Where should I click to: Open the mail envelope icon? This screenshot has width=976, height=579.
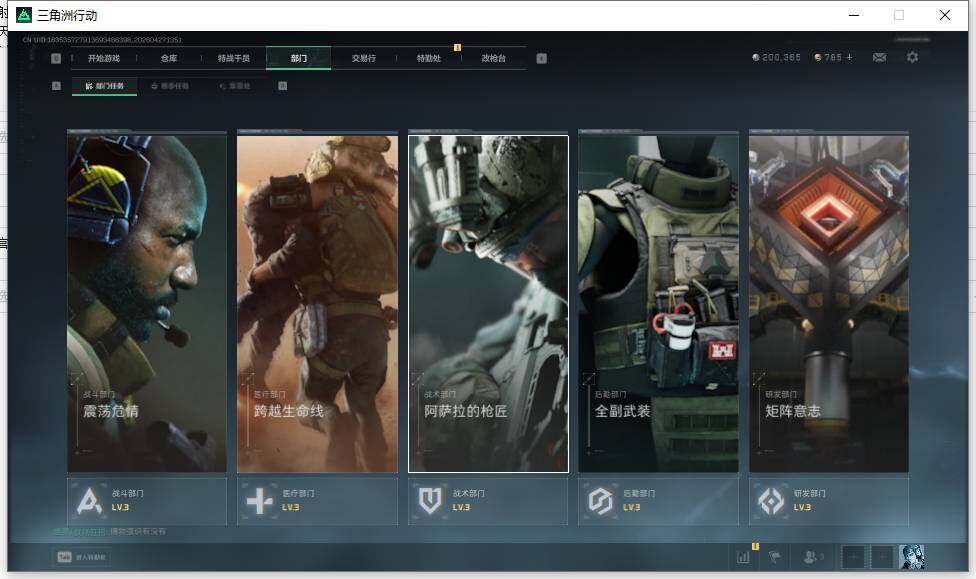pyautogui.click(x=879, y=58)
